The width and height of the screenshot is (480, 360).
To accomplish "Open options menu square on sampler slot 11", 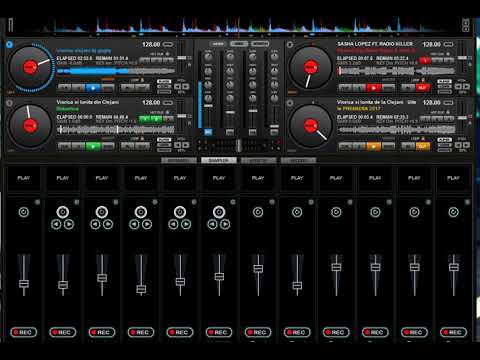I will pos(428,202).
